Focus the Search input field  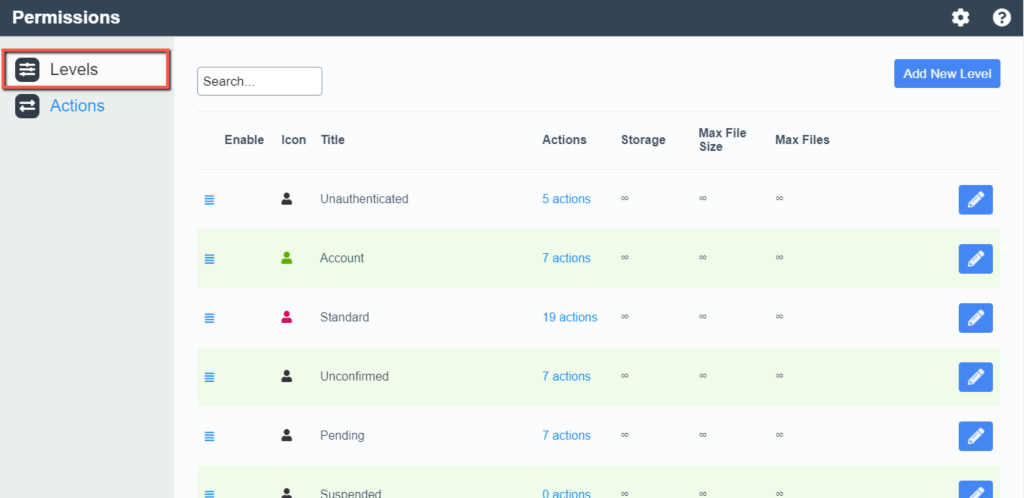pos(259,82)
